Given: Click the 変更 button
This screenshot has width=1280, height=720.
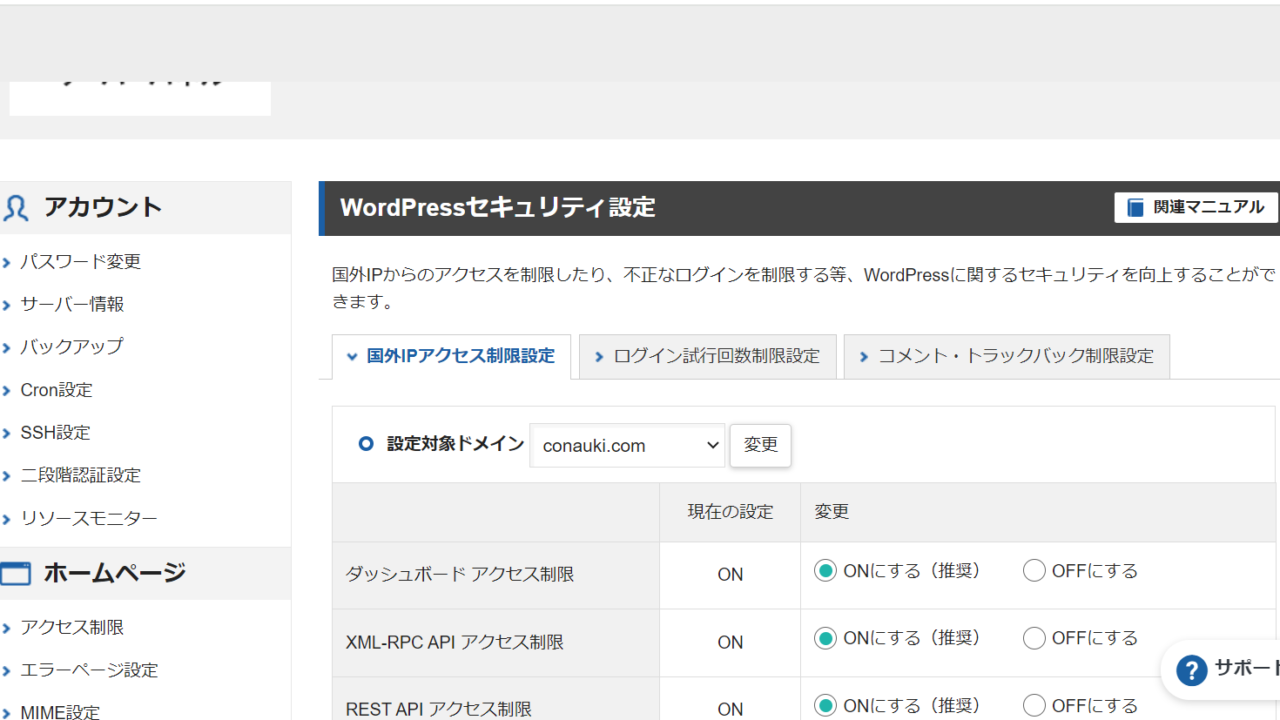Looking at the screenshot, I should coord(761,445).
